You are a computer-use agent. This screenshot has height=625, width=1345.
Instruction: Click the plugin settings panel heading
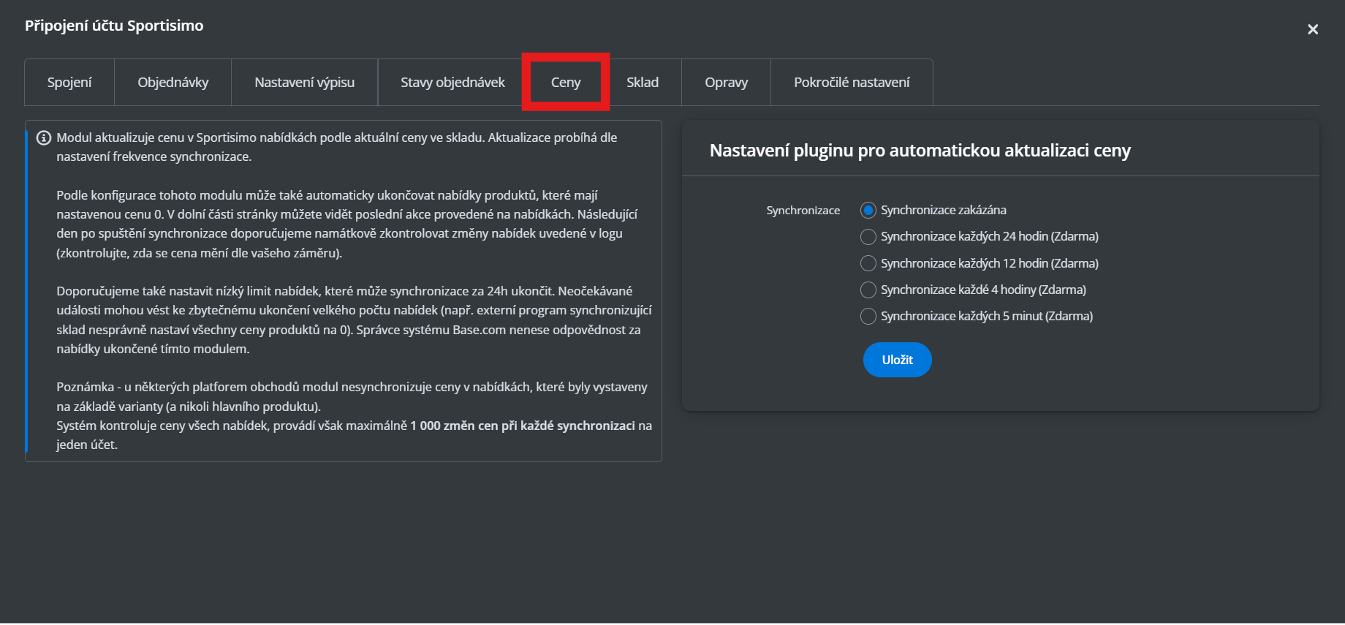tap(920, 151)
